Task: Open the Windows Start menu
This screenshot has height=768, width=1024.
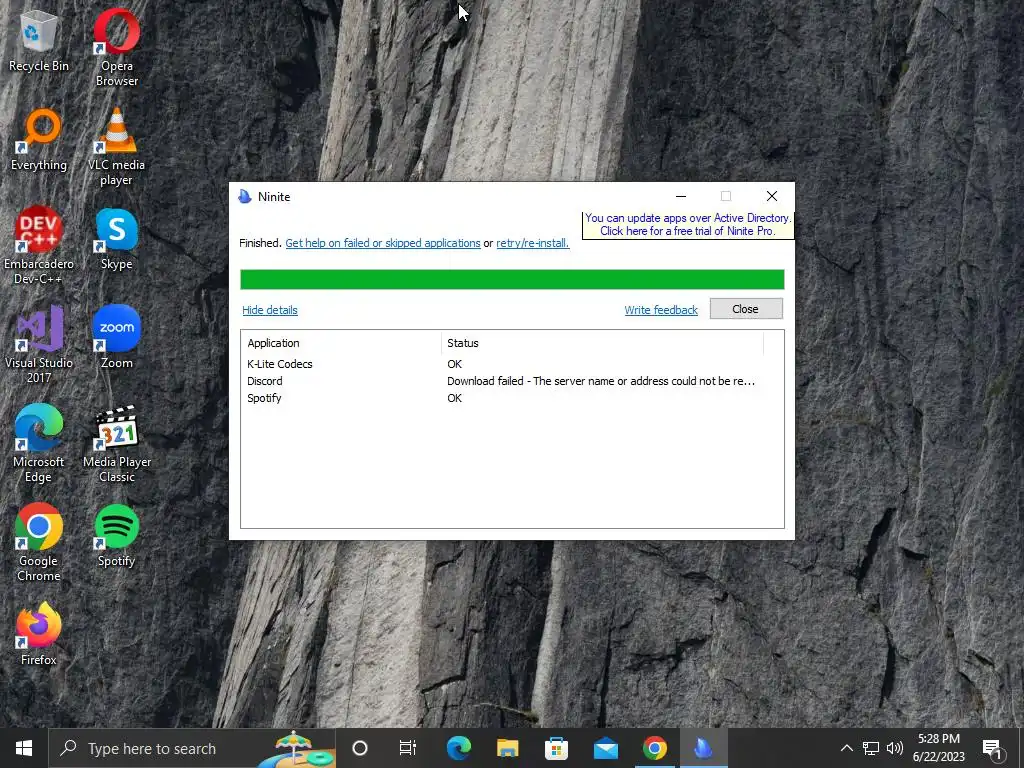Action: point(24,748)
